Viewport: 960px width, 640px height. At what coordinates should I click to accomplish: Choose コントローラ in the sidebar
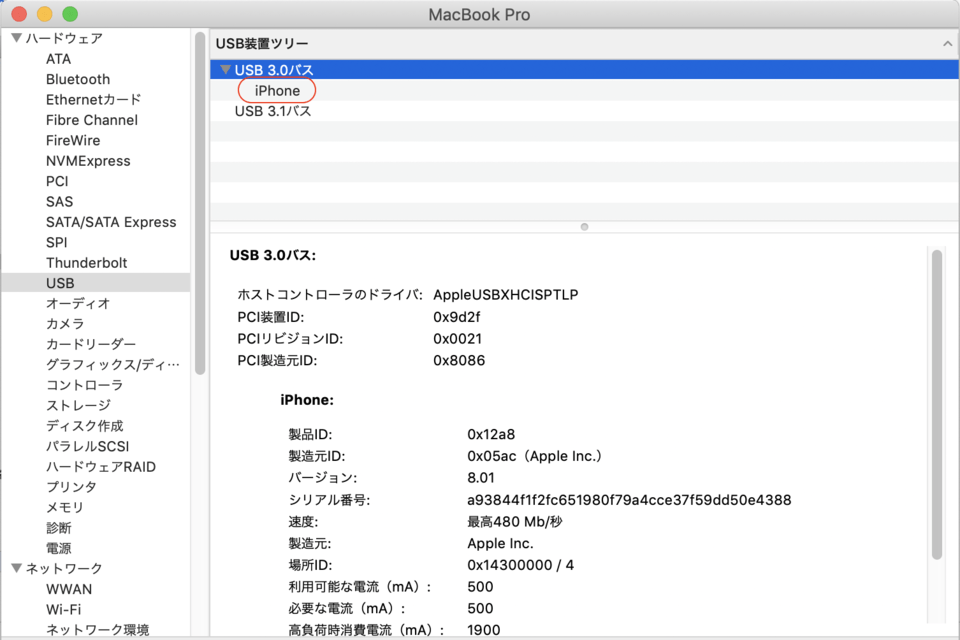84,385
